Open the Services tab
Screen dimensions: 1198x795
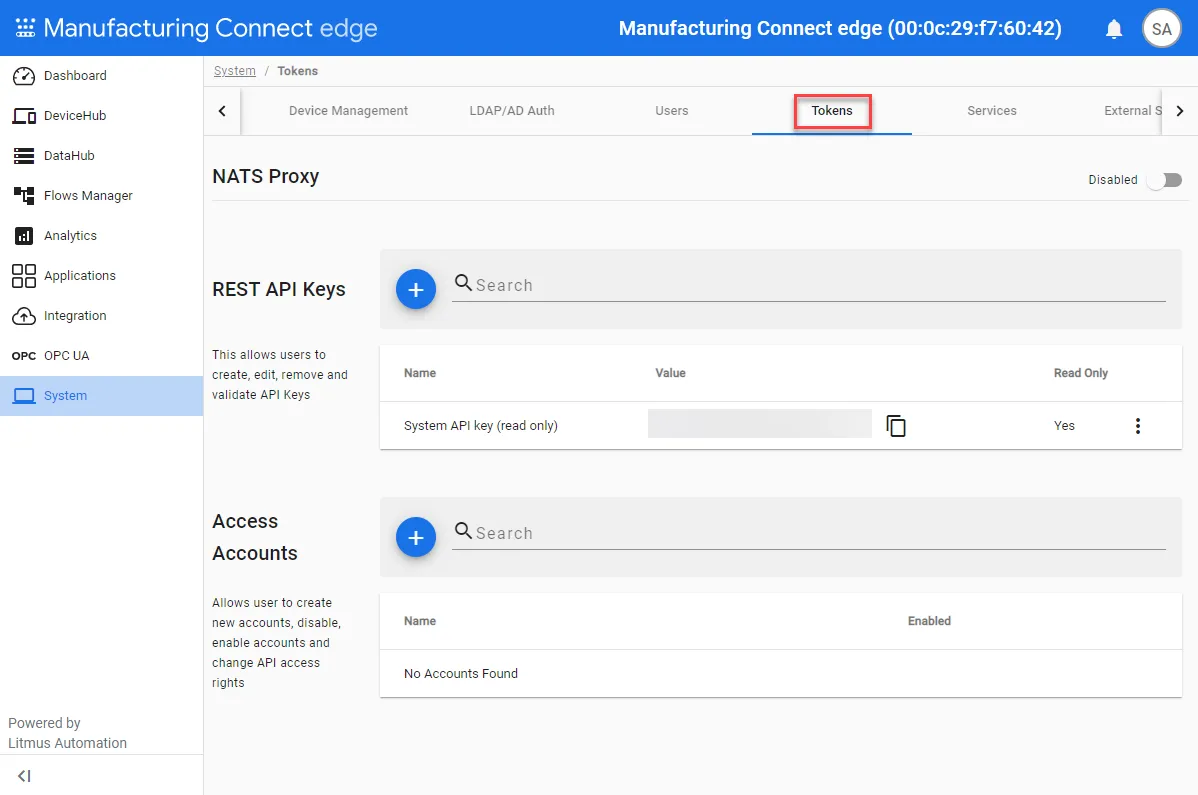point(992,111)
